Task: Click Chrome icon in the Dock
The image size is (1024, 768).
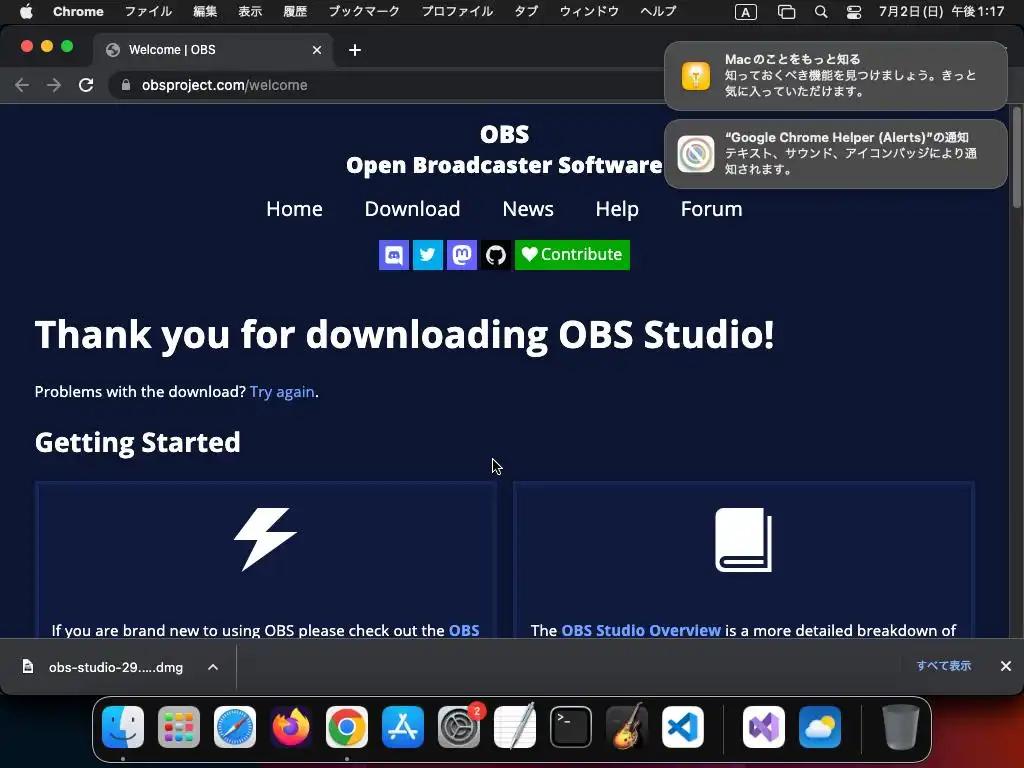Action: coord(347,727)
